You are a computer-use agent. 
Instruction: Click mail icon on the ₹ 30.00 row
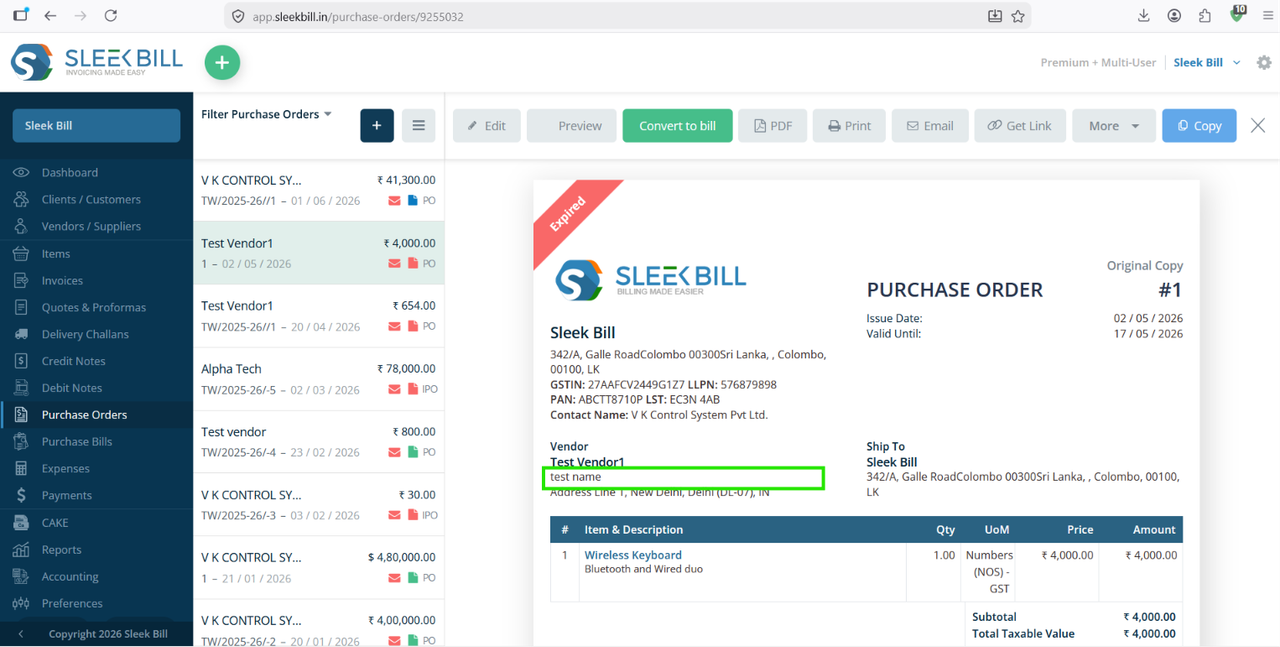click(x=394, y=515)
